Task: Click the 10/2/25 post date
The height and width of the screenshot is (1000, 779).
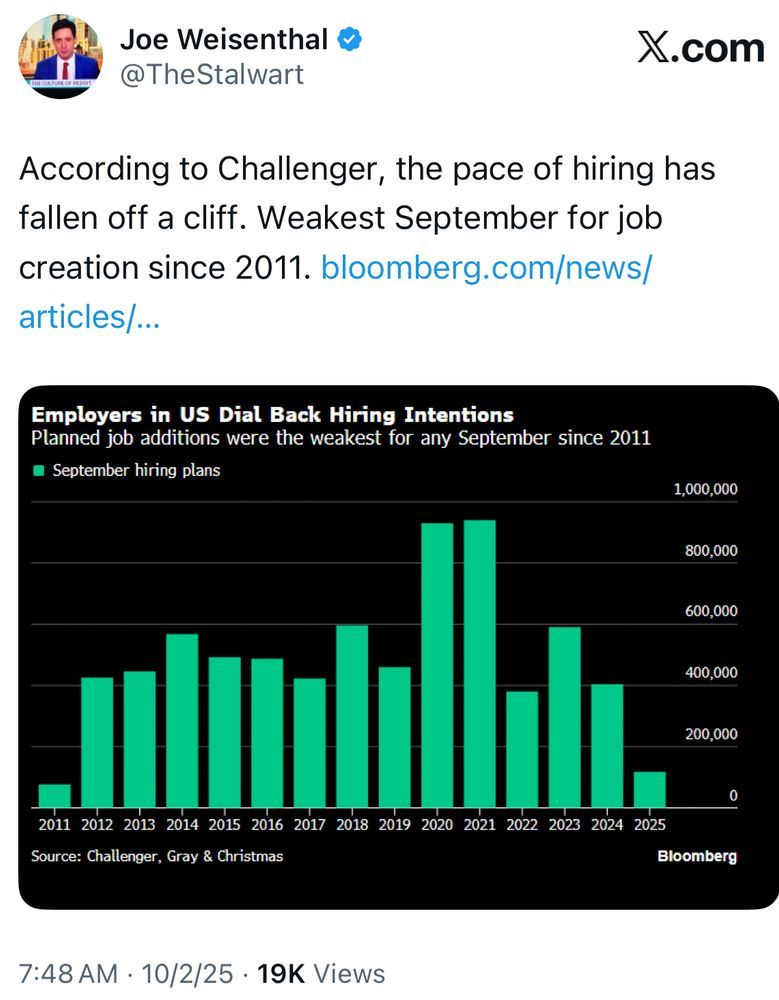Action: 187,974
